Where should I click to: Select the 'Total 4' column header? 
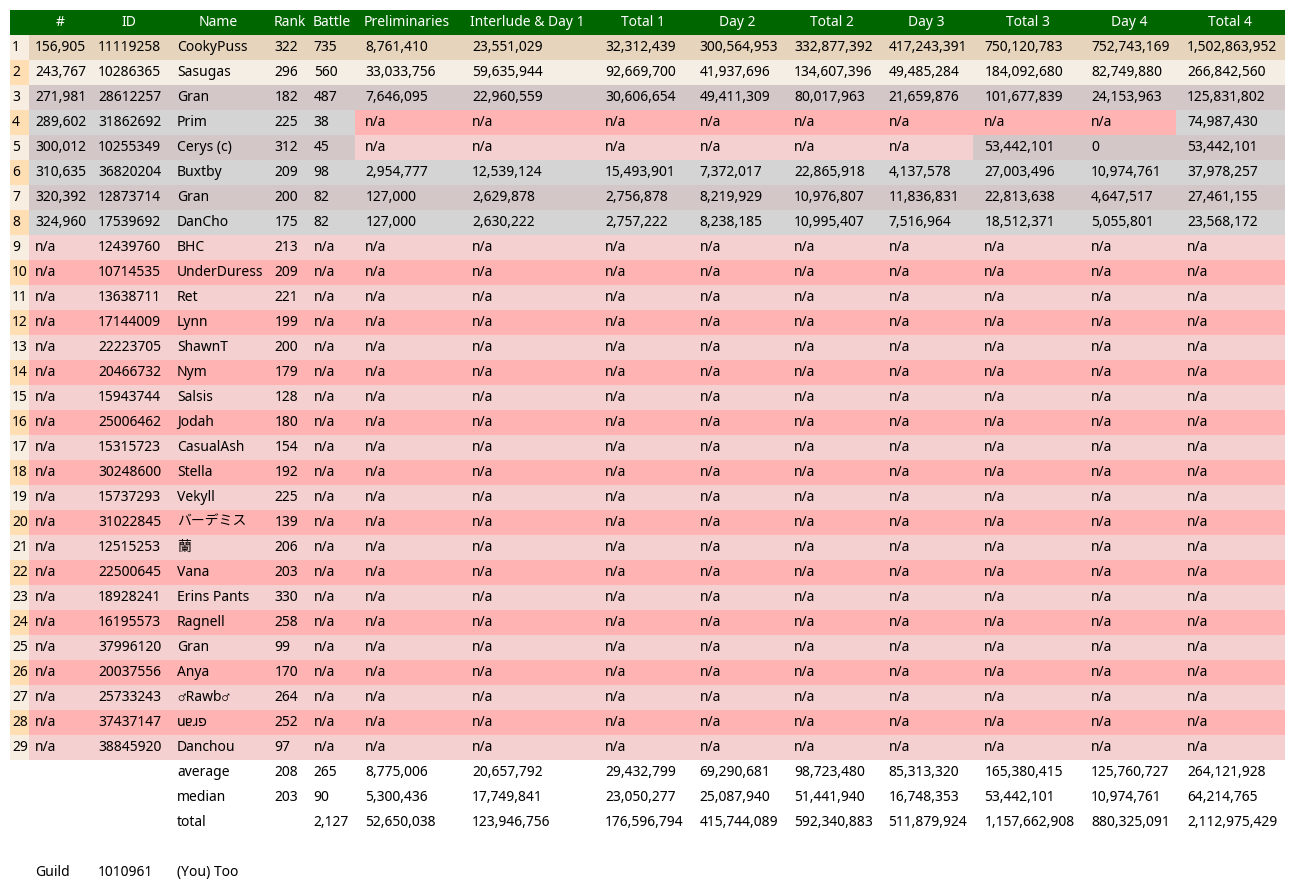pos(1229,21)
